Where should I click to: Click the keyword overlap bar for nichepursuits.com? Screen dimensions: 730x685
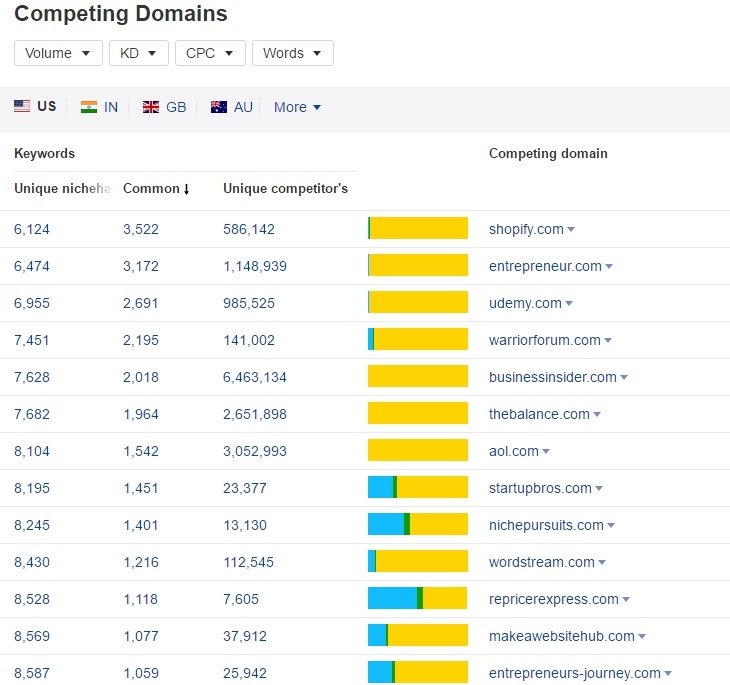click(418, 524)
